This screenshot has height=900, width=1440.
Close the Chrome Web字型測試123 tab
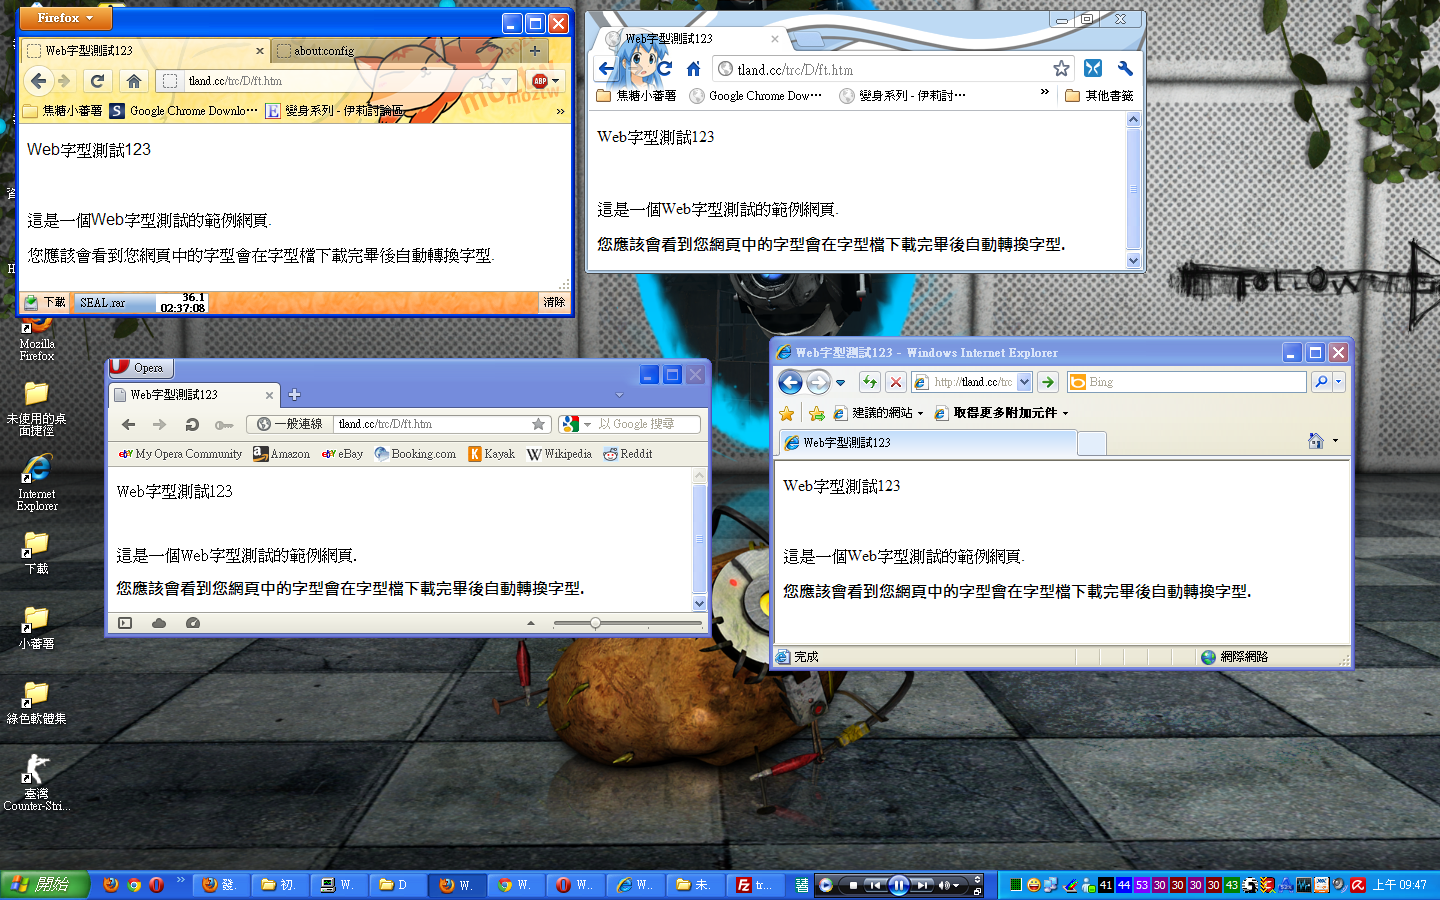(x=774, y=39)
